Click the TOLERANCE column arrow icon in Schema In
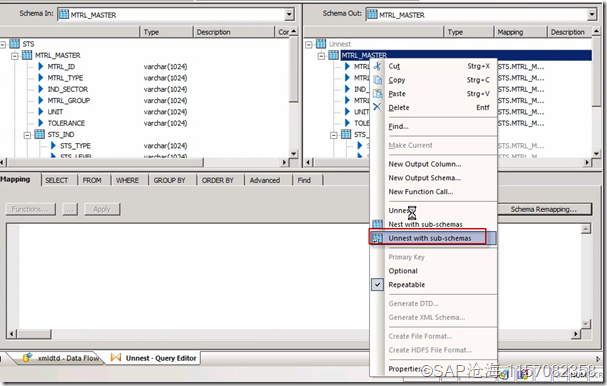 41,123
